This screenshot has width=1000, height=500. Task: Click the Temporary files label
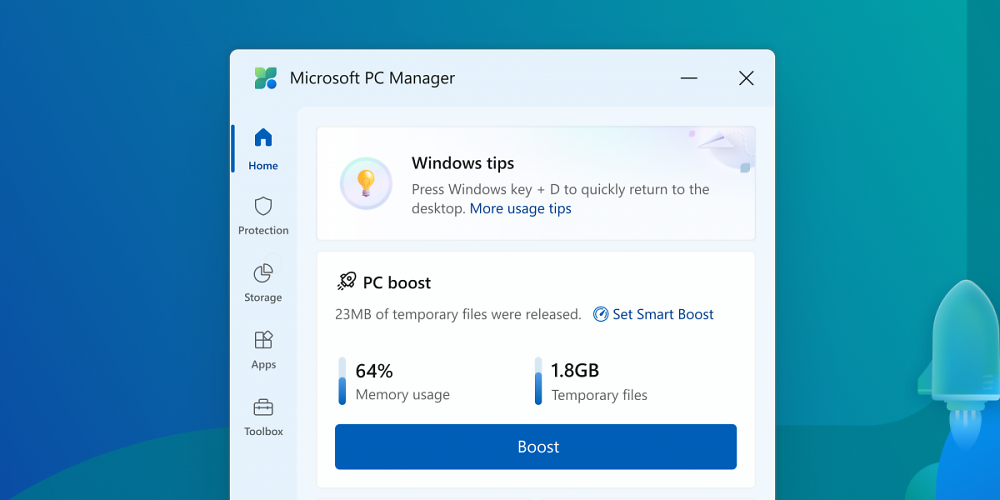click(x=599, y=395)
